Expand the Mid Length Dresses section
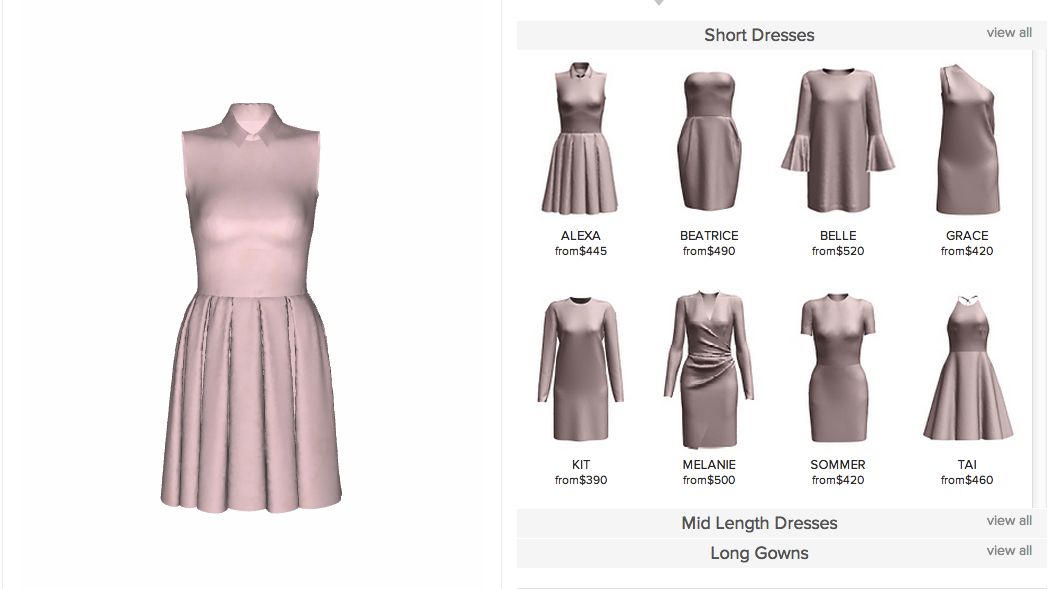Image resolution: width=1050 pixels, height=589 pixels. coord(759,523)
